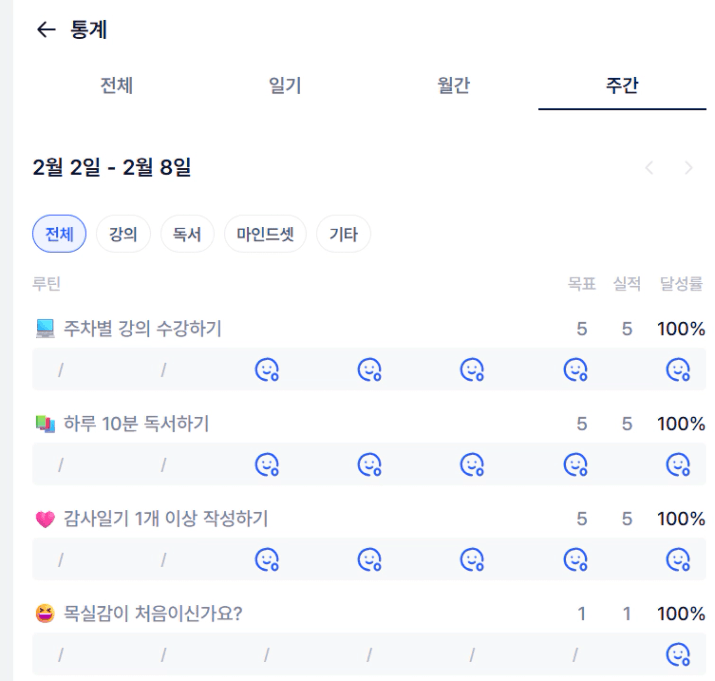
Task: Switch to the 일기 tab
Action: pos(285,86)
